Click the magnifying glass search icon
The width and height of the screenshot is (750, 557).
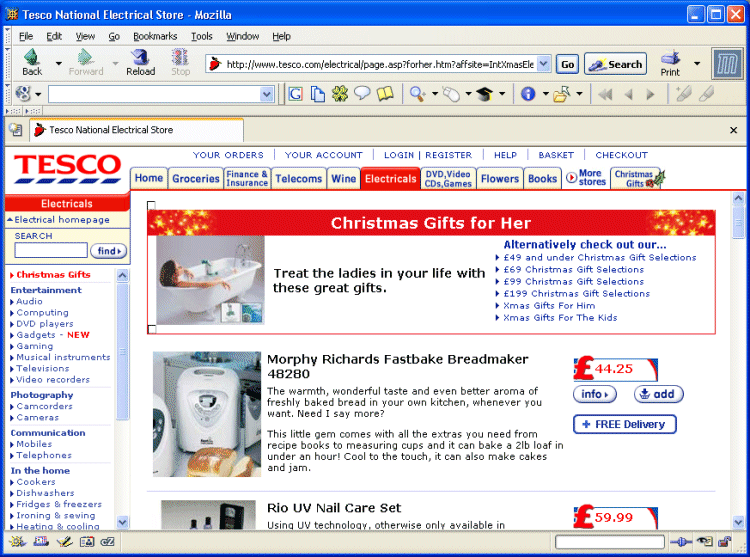tap(418, 94)
